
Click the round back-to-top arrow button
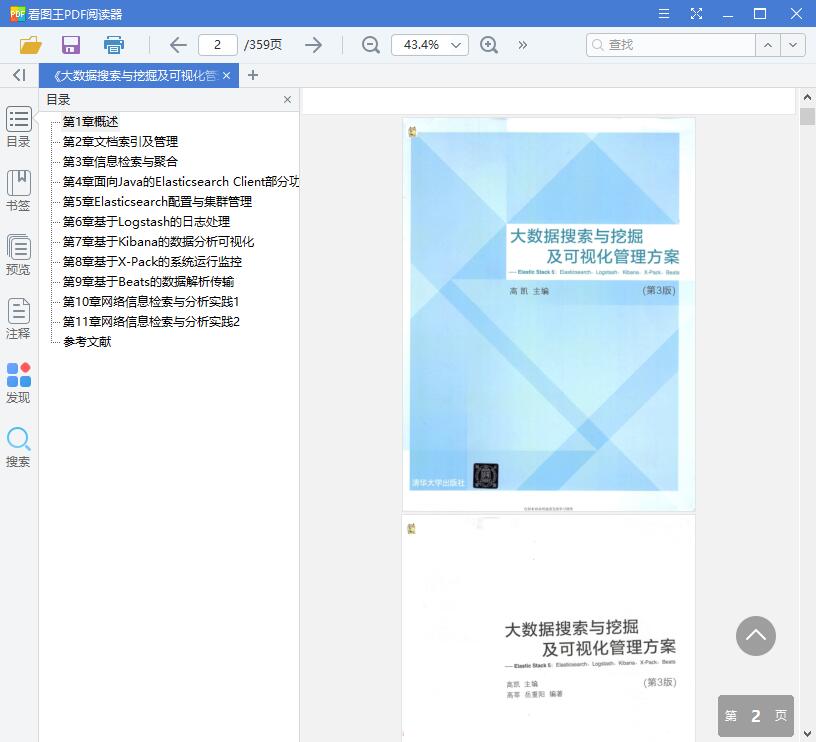coord(756,636)
